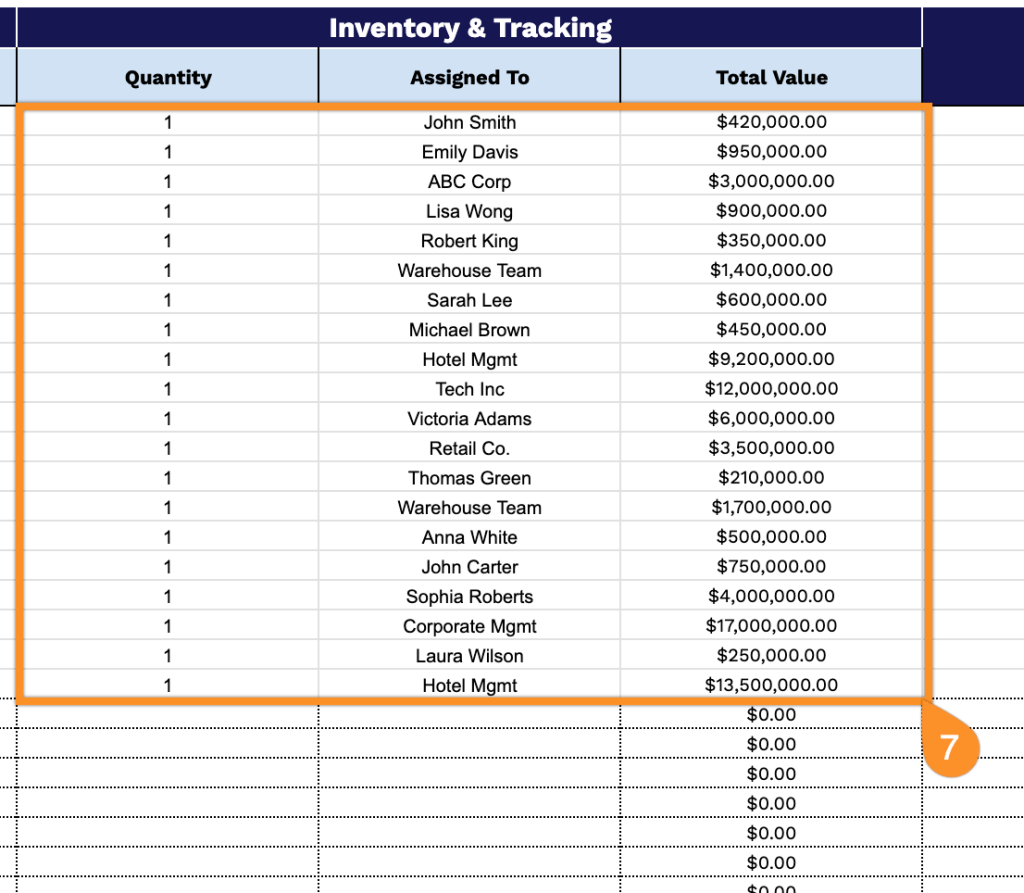The width and height of the screenshot is (1024, 893).
Task: Click the Assigned To column header
Action: [469, 77]
